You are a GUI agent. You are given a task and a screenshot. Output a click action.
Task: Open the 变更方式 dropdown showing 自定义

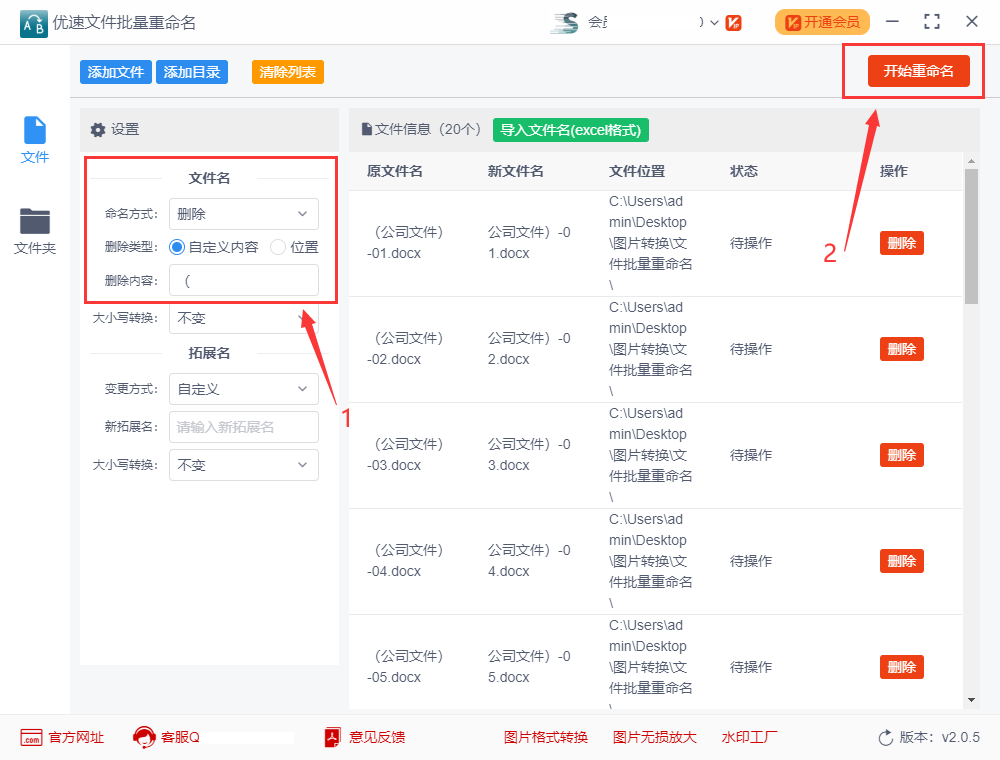coord(244,389)
